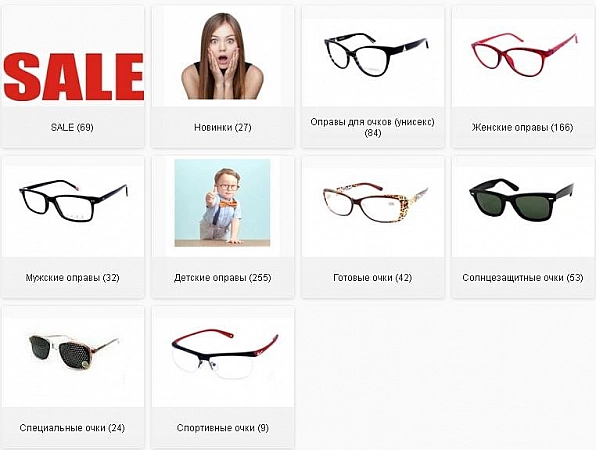Click the red women's frames image
The image size is (596, 450).
pos(524,54)
